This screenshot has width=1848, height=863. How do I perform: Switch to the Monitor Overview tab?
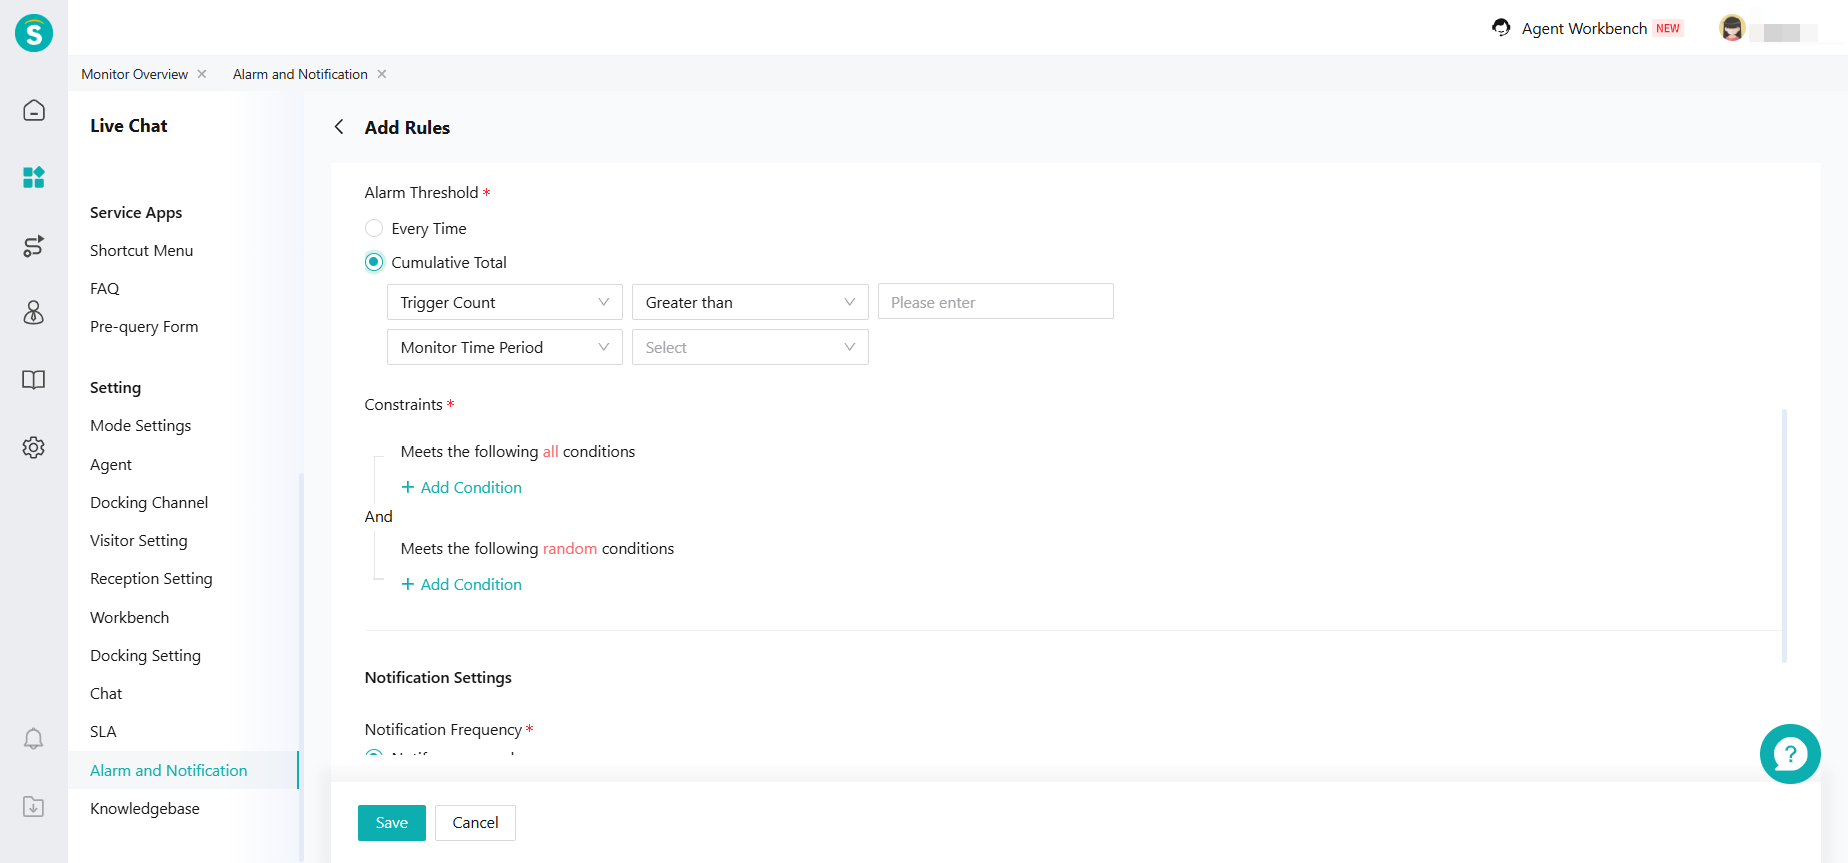(134, 74)
